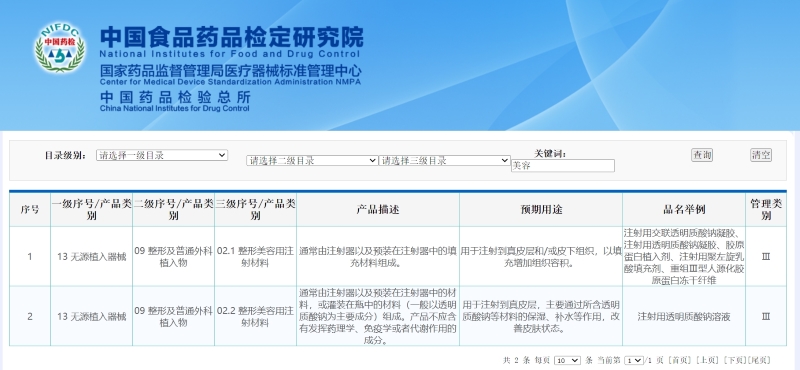
Task: Click row 2 预期用途 cell about 改善皮肤状态
Action: pos(541,316)
